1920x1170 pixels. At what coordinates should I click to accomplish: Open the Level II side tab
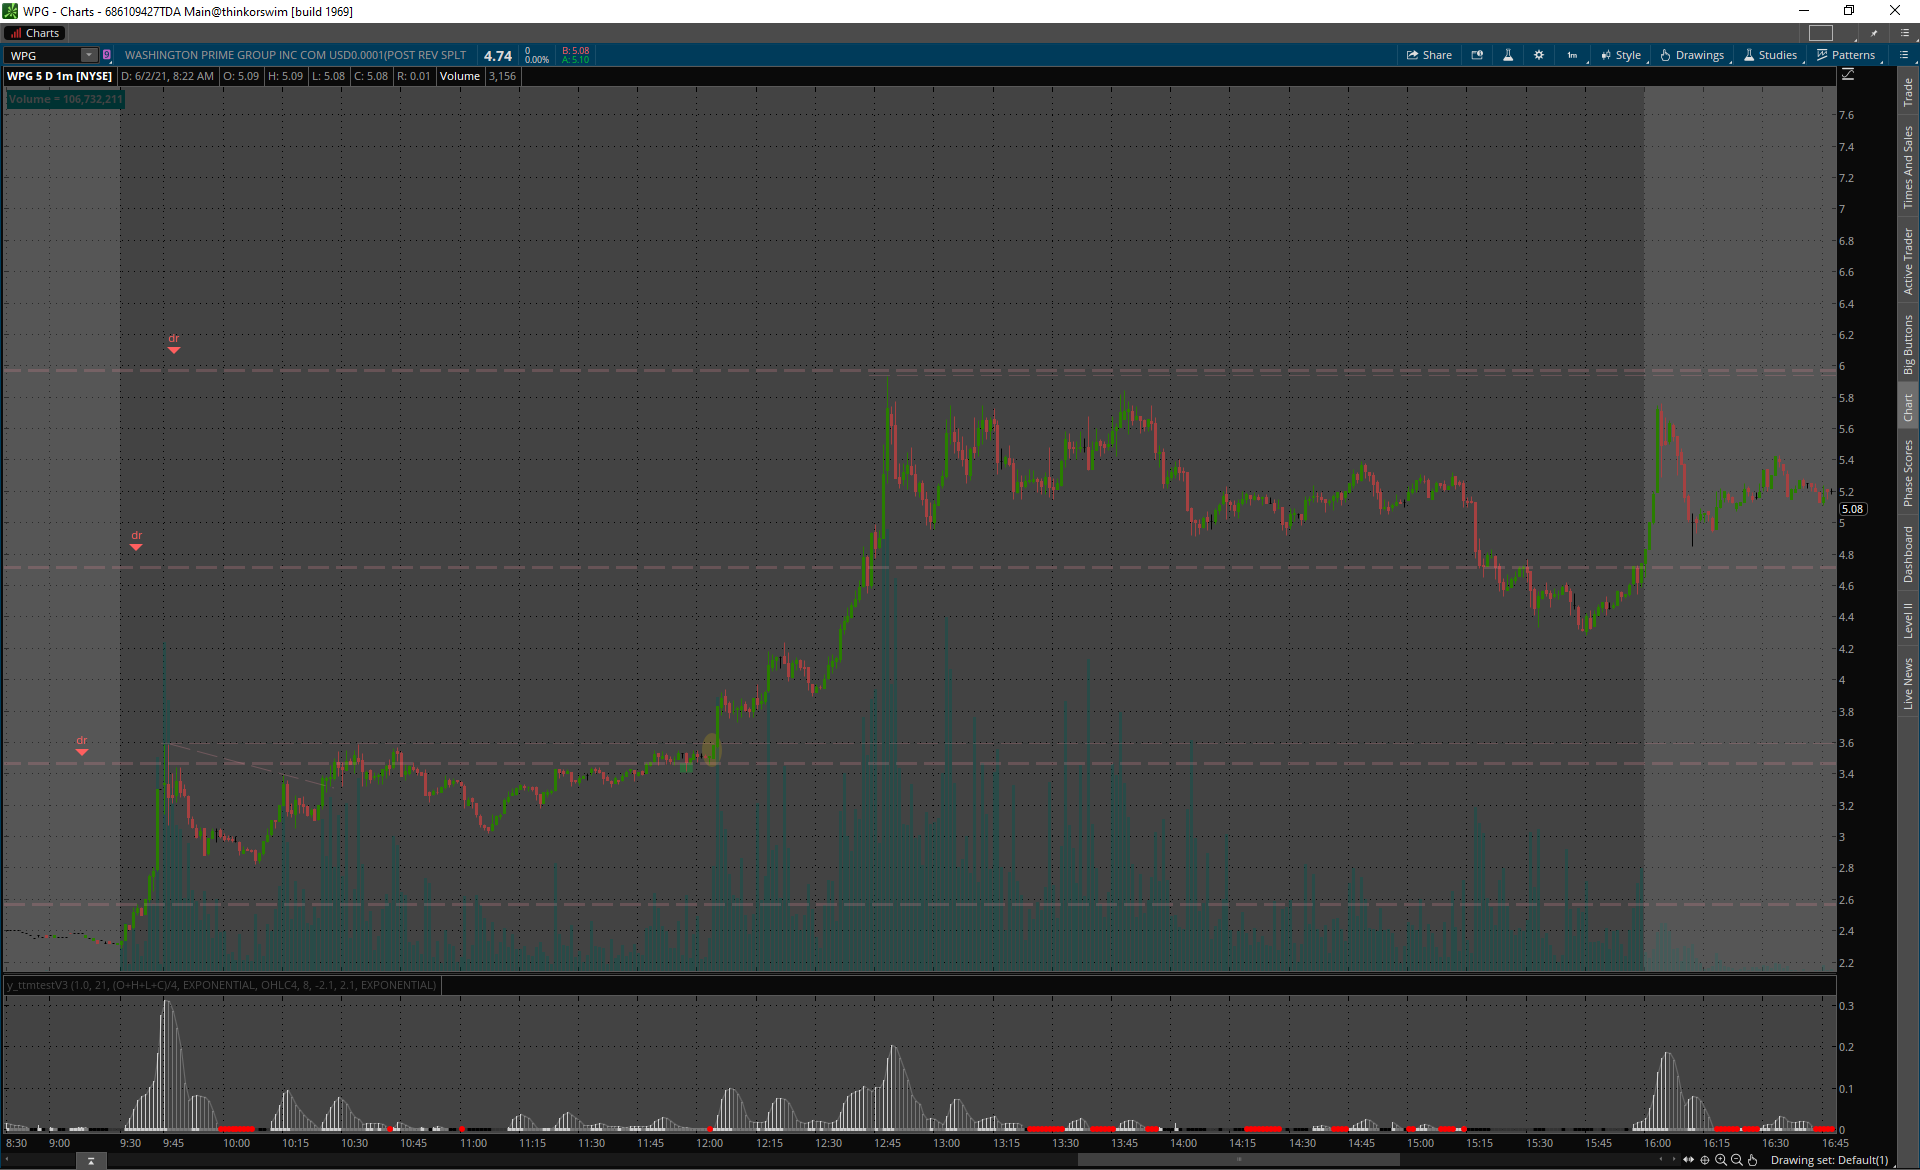click(1908, 620)
